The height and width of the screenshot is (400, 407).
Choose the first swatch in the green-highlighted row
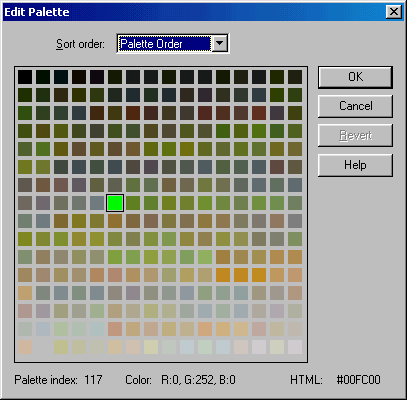(25, 203)
